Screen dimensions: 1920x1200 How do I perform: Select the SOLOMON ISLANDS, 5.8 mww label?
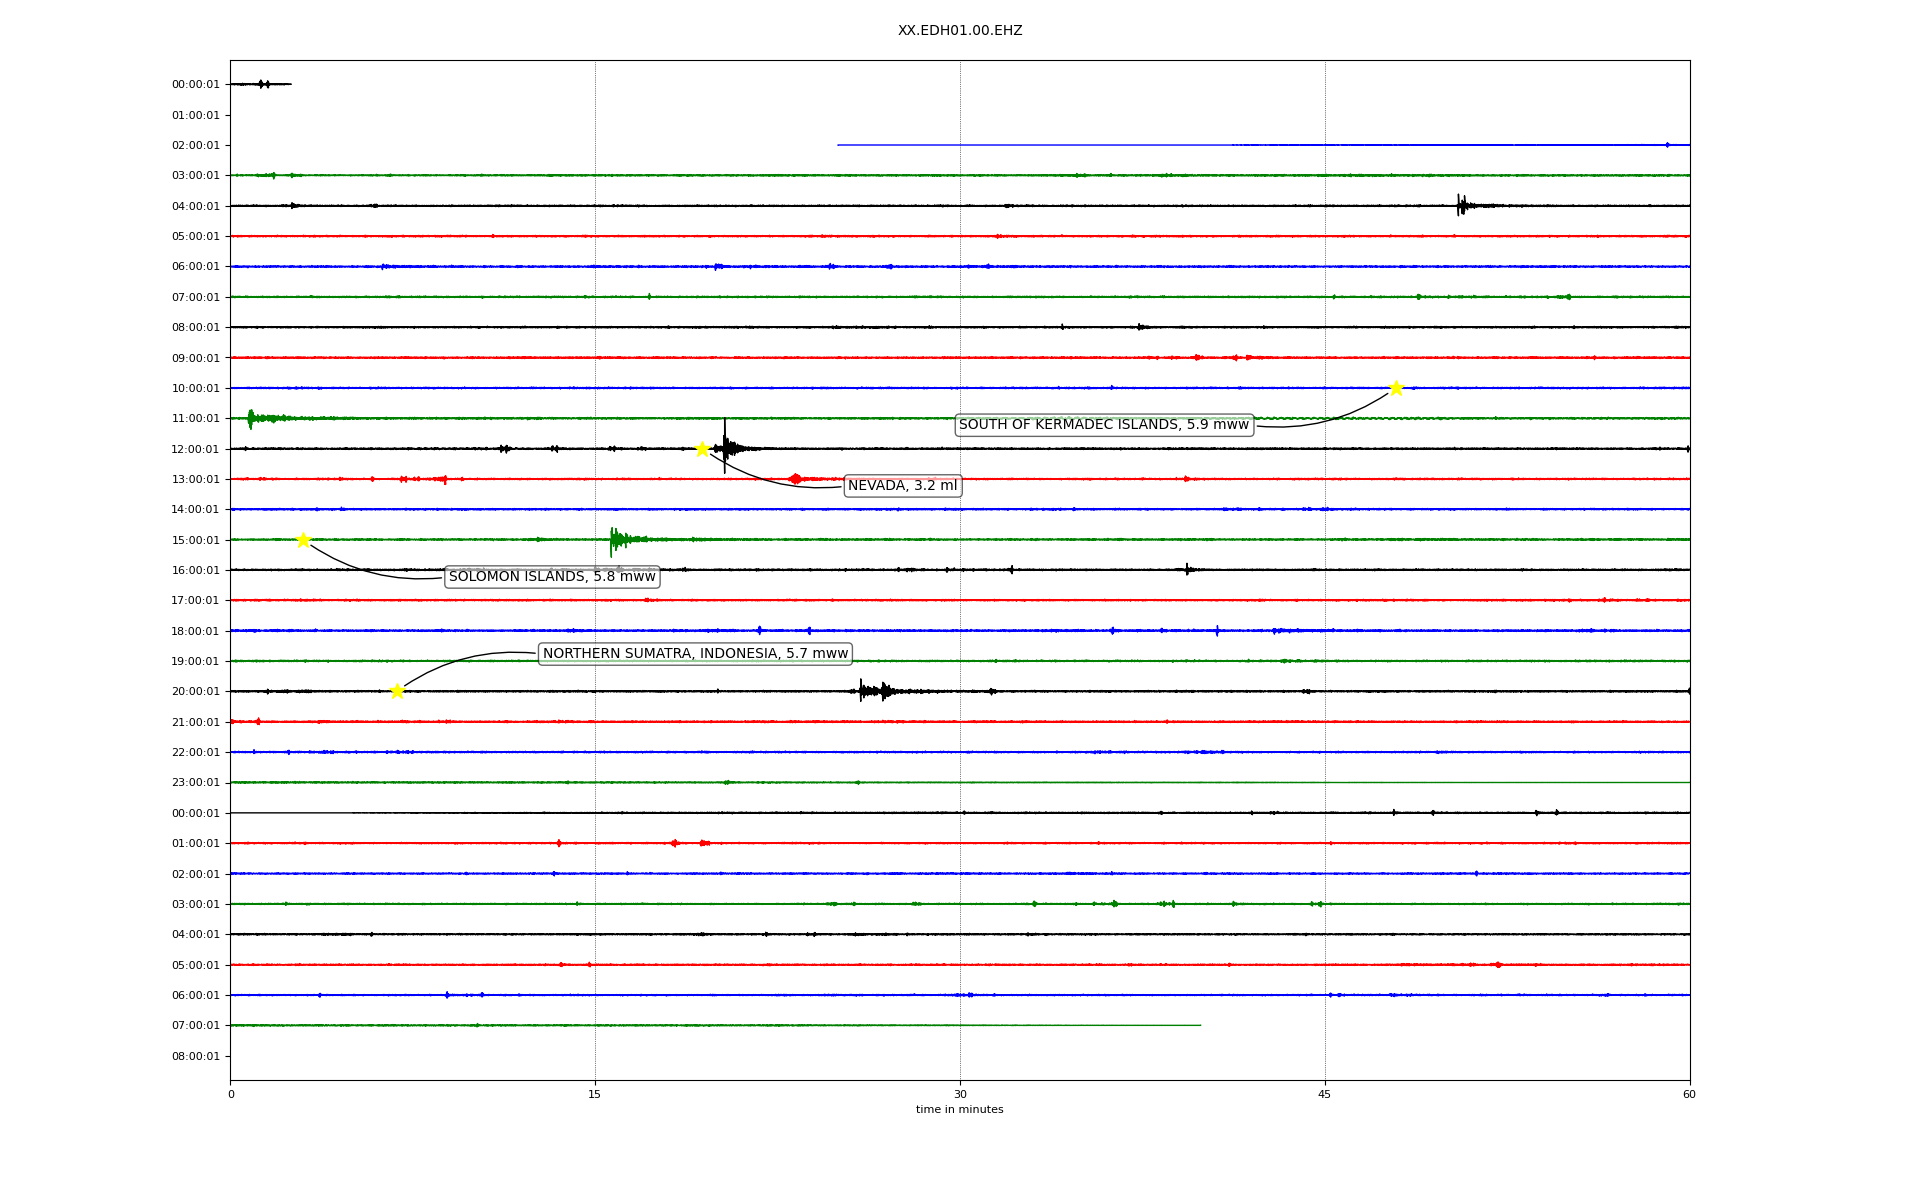552,577
